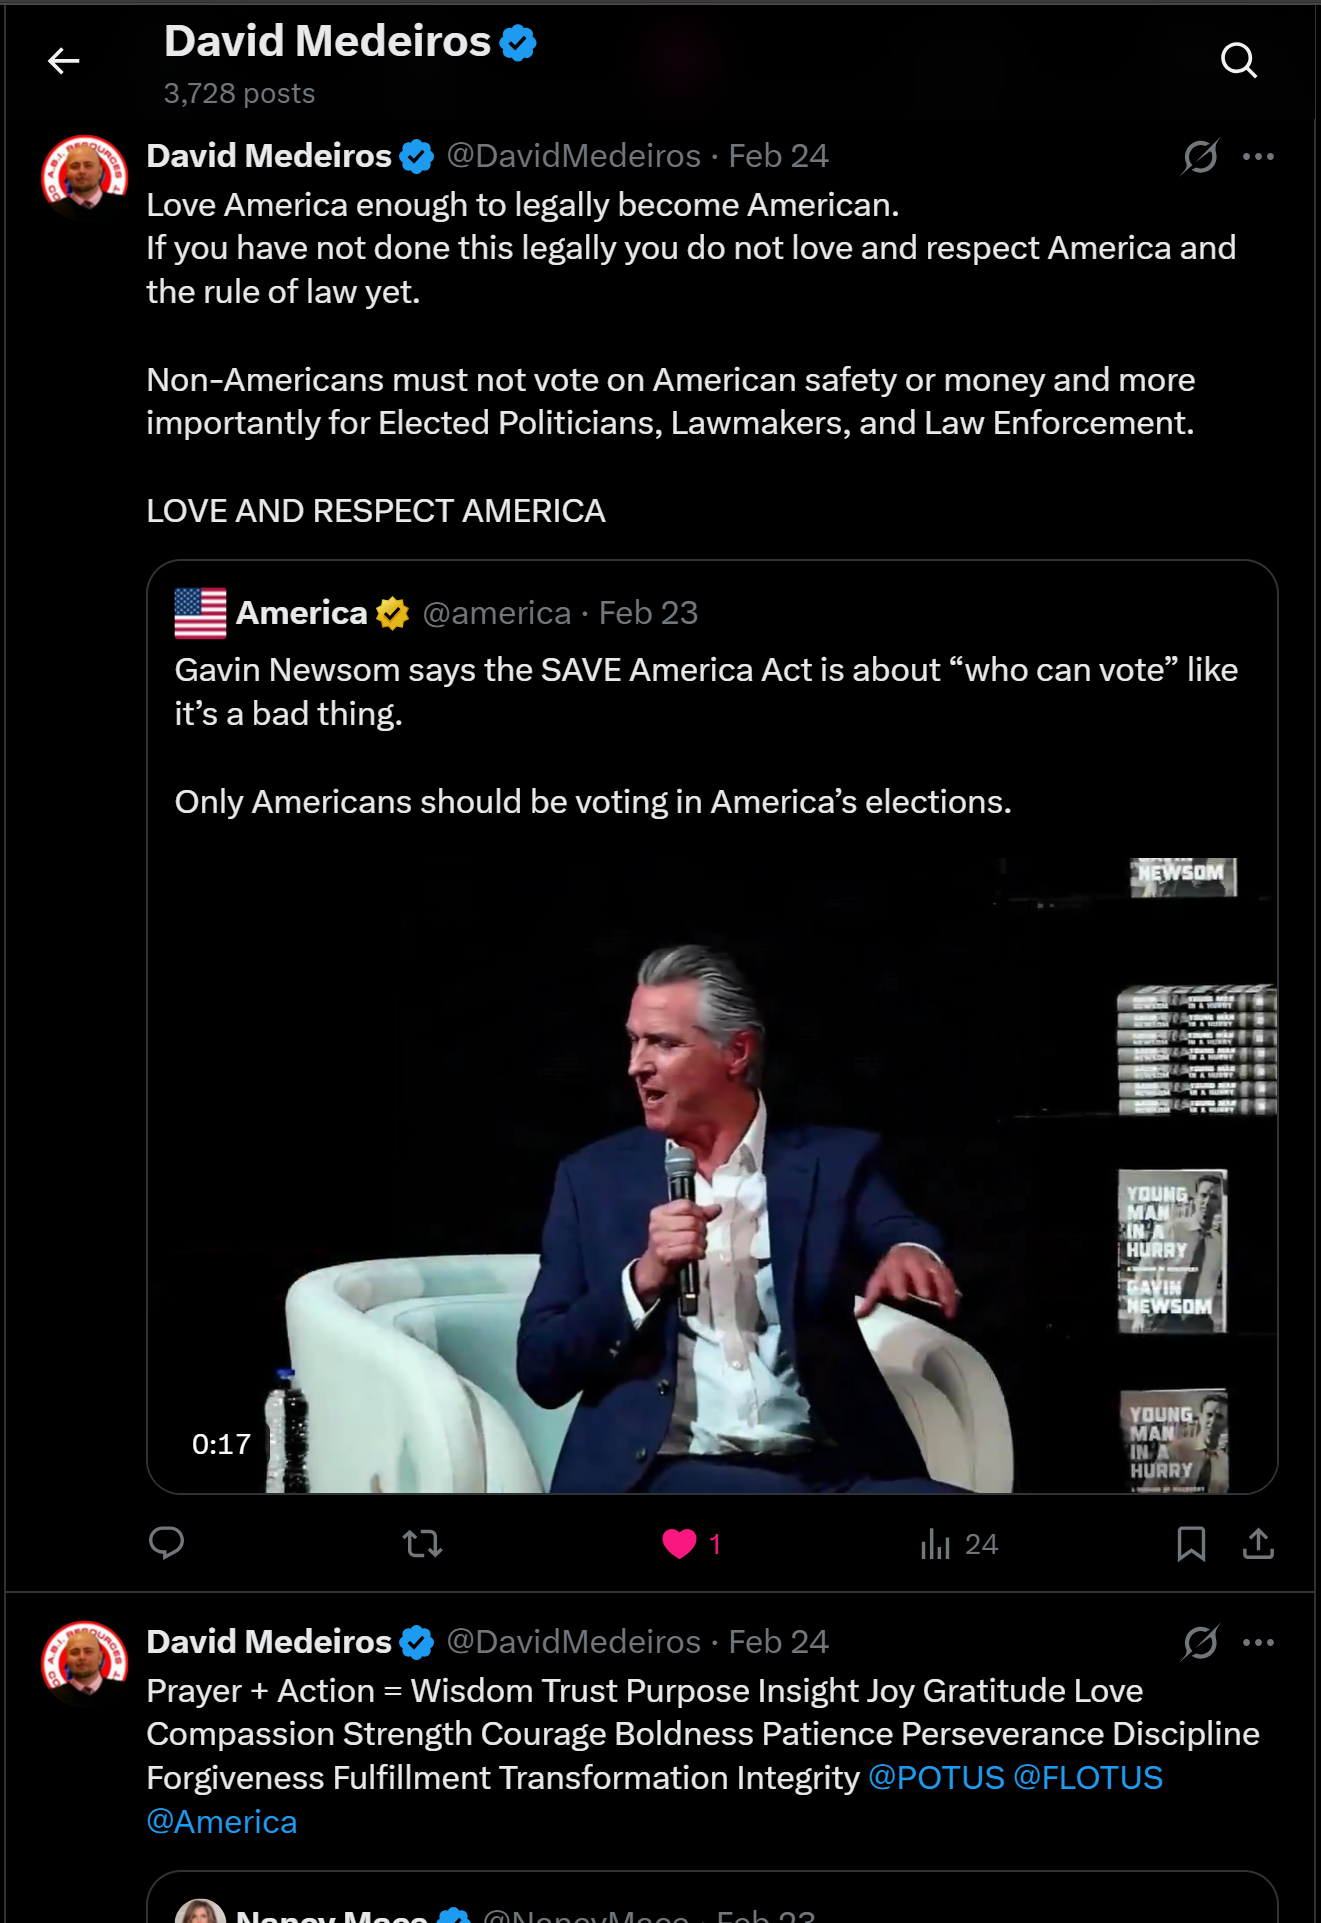The height and width of the screenshot is (1923, 1321).
Task: Reply to the Love America post
Action: (x=166, y=1543)
